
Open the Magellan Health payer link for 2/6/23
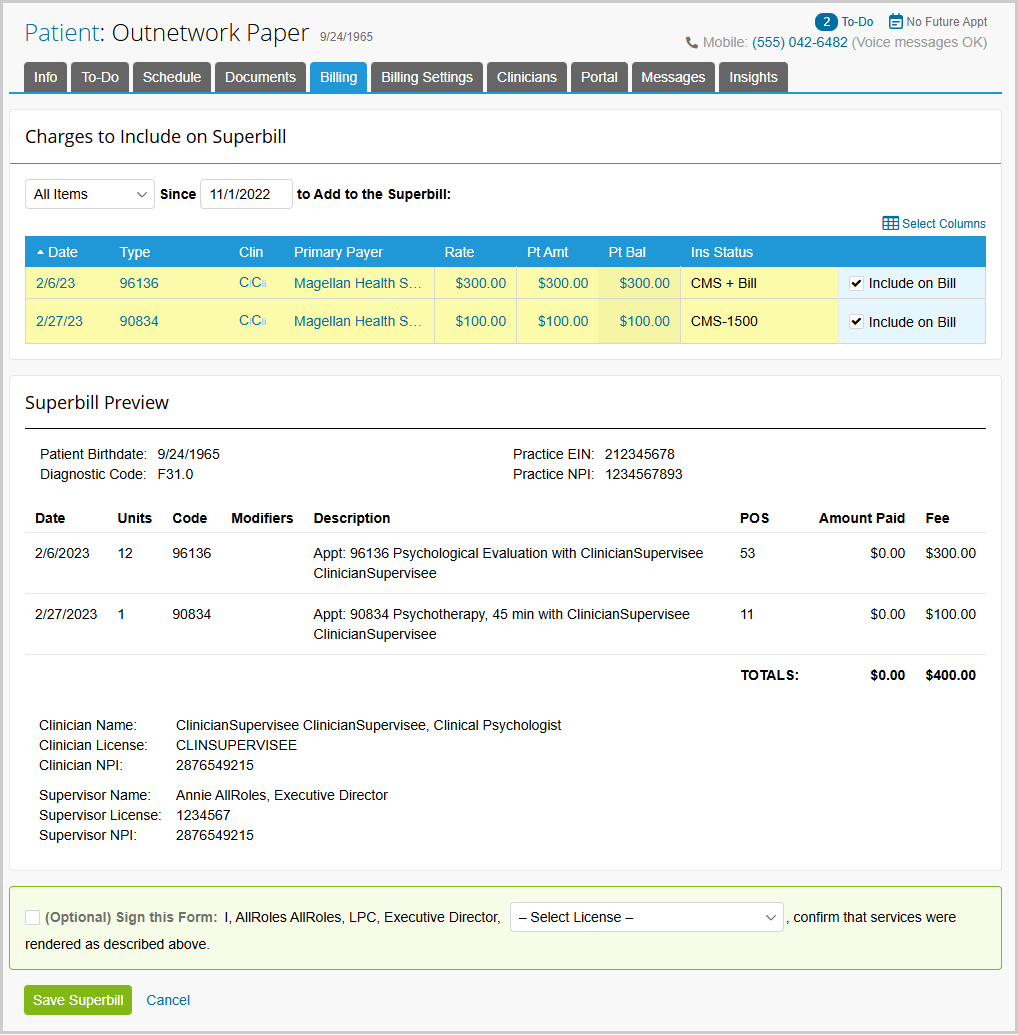click(357, 283)
